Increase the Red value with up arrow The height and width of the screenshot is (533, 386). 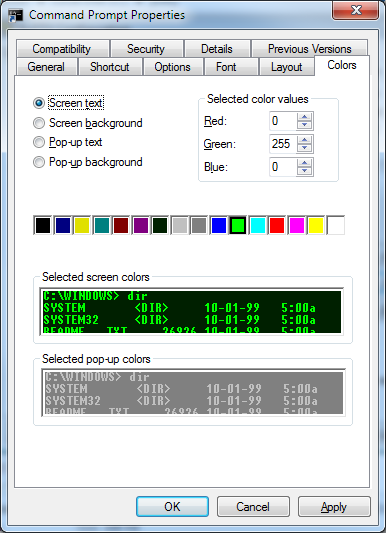point(304,117)
